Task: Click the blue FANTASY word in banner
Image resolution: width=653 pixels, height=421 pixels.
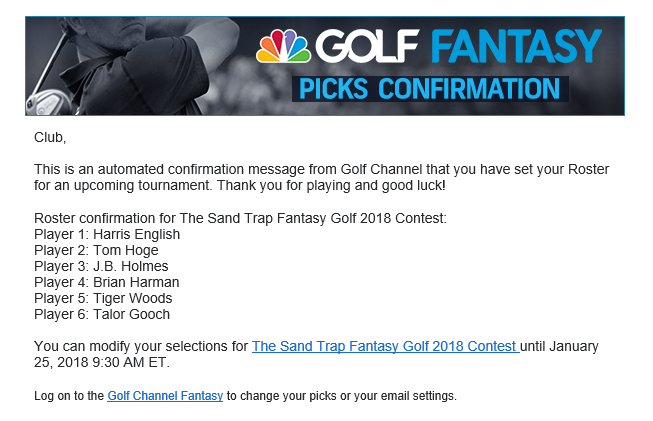Action: click(x=517, y=46)
